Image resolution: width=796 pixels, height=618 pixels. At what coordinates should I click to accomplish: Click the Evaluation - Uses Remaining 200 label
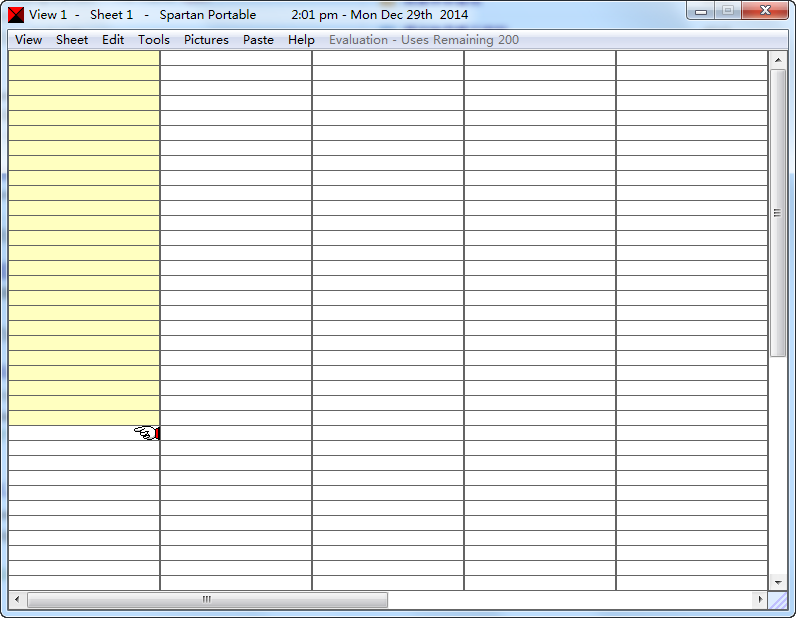424,40
